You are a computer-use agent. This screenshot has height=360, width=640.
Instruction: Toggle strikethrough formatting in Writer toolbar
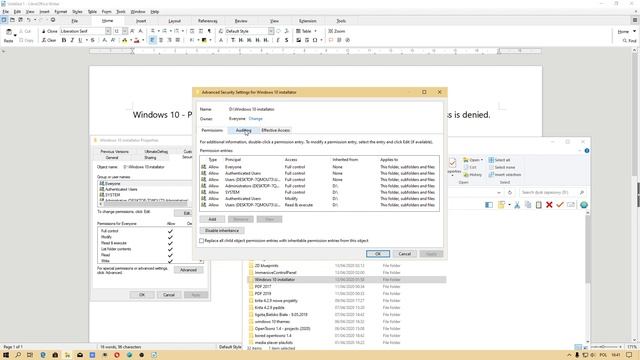tap(93, 40)
